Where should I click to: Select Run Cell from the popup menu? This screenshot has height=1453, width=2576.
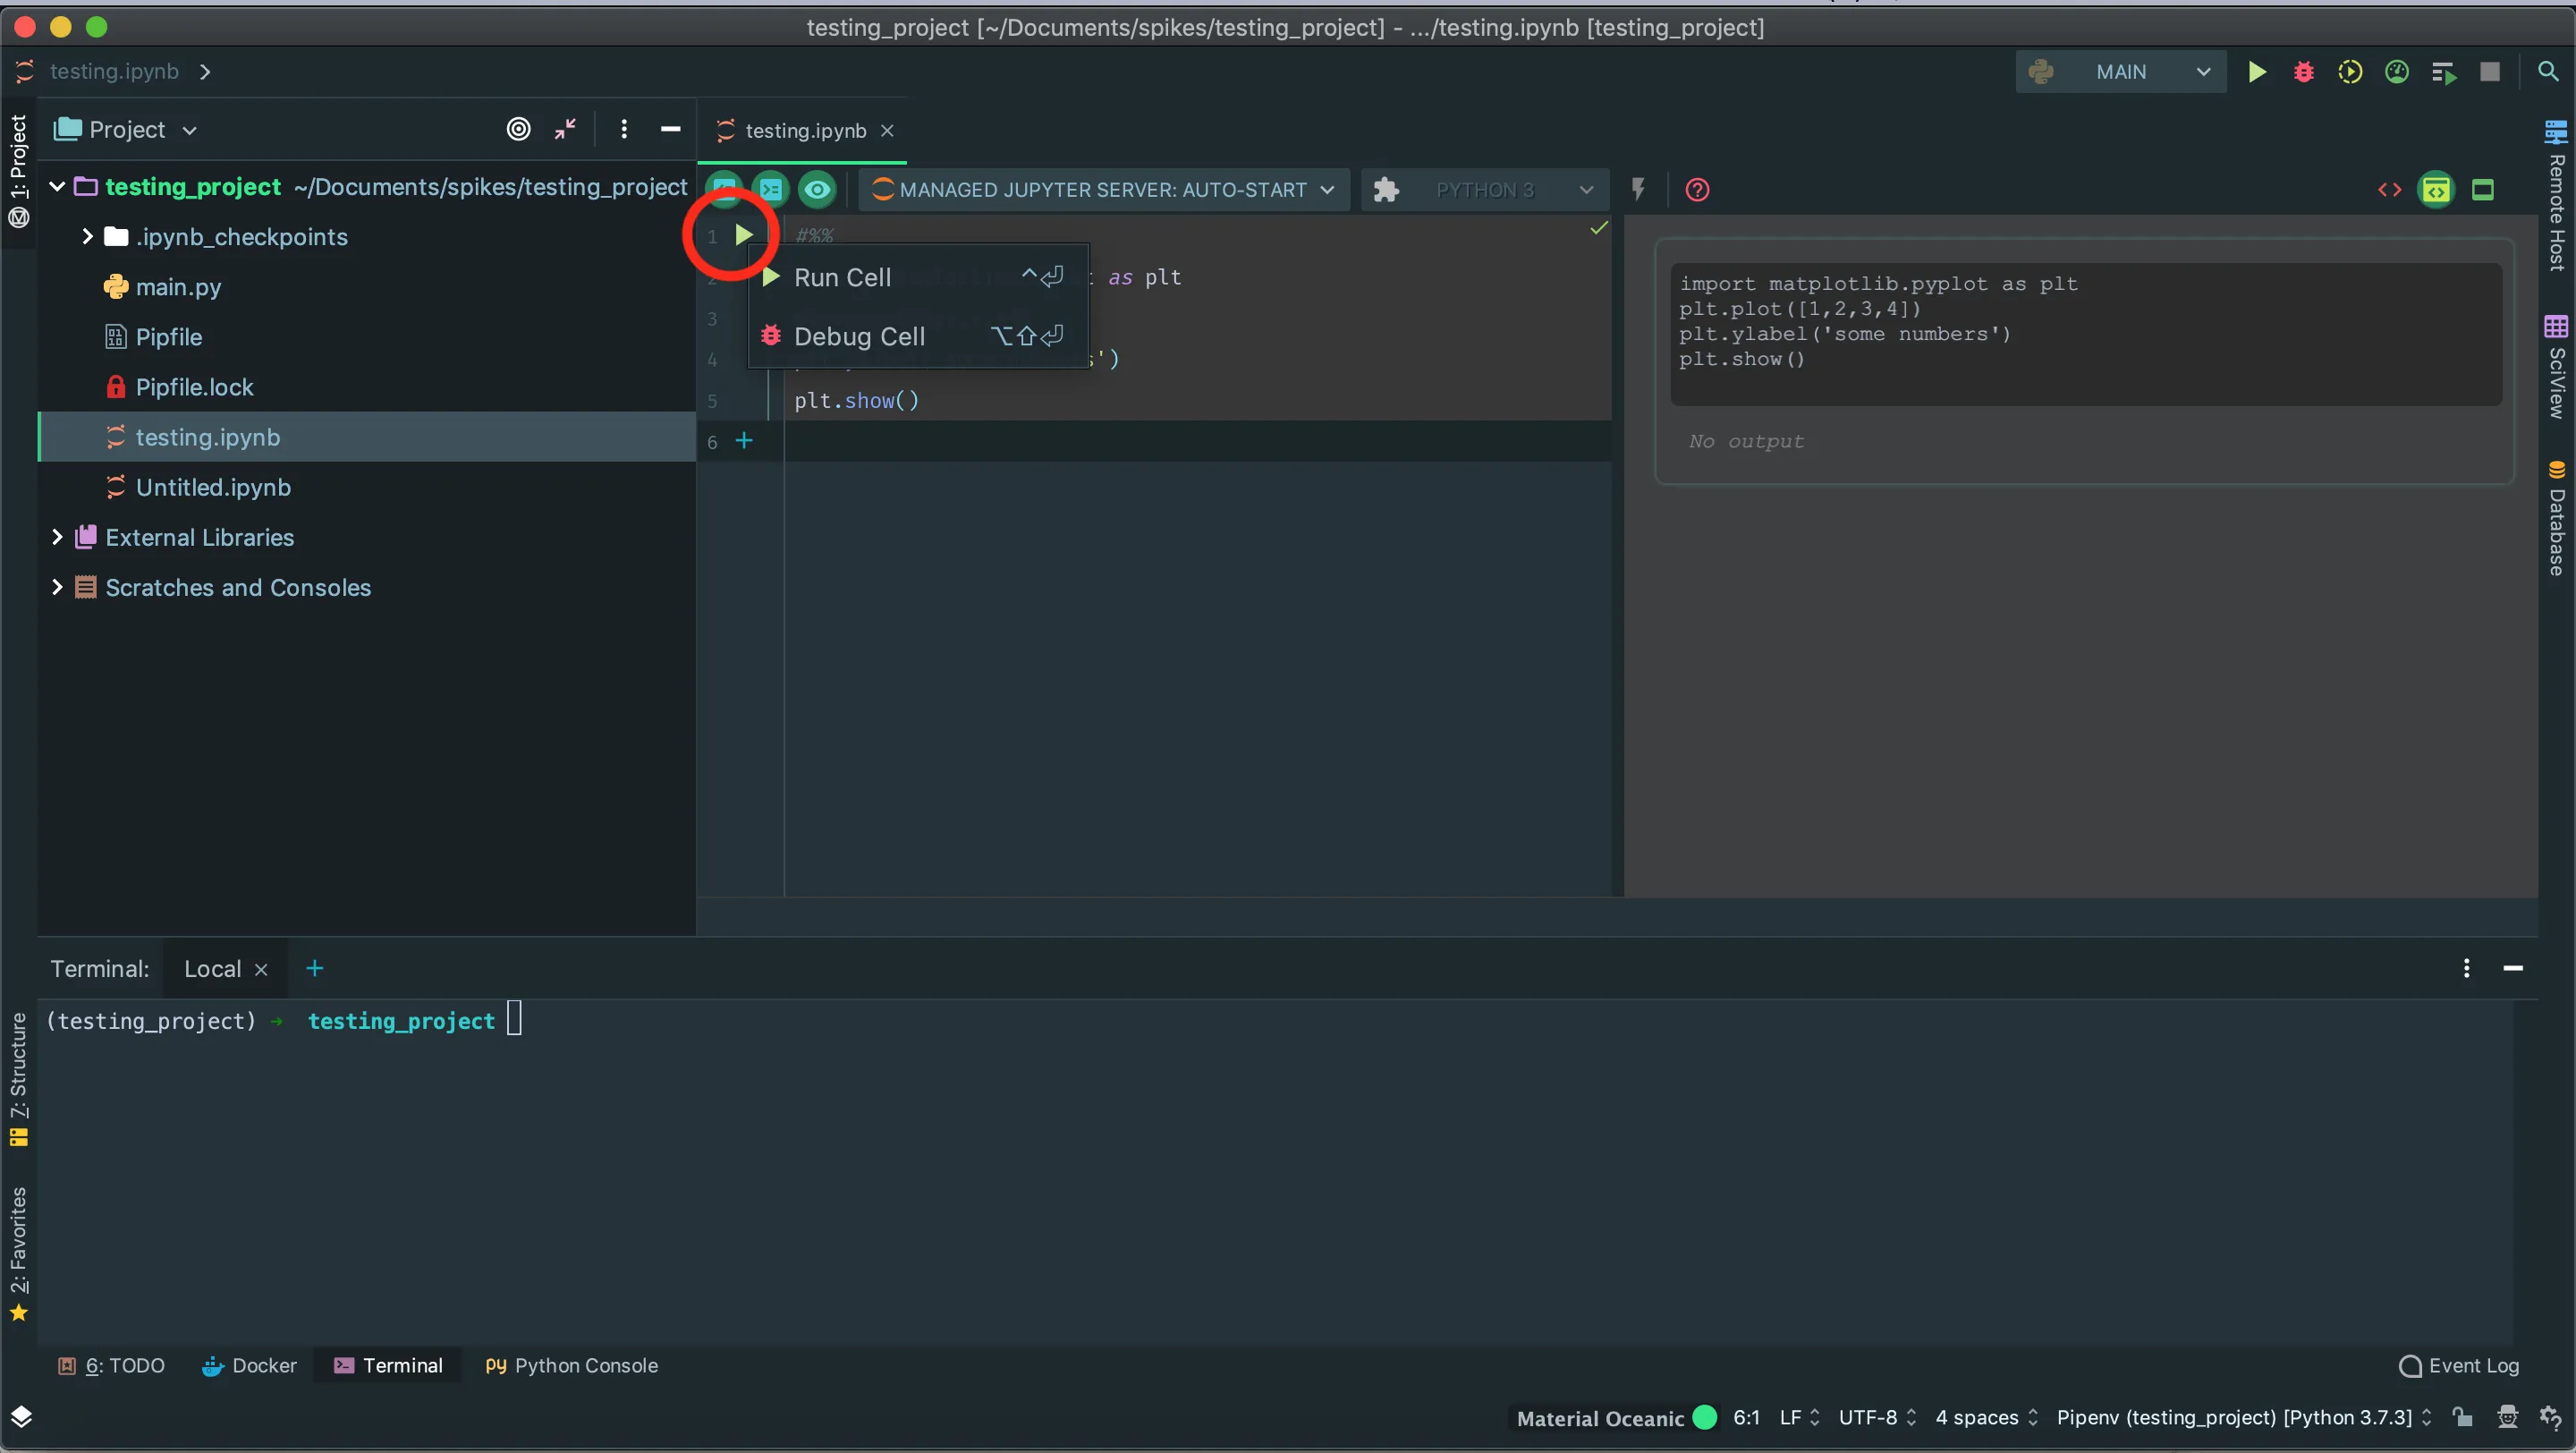coord(842,278)
